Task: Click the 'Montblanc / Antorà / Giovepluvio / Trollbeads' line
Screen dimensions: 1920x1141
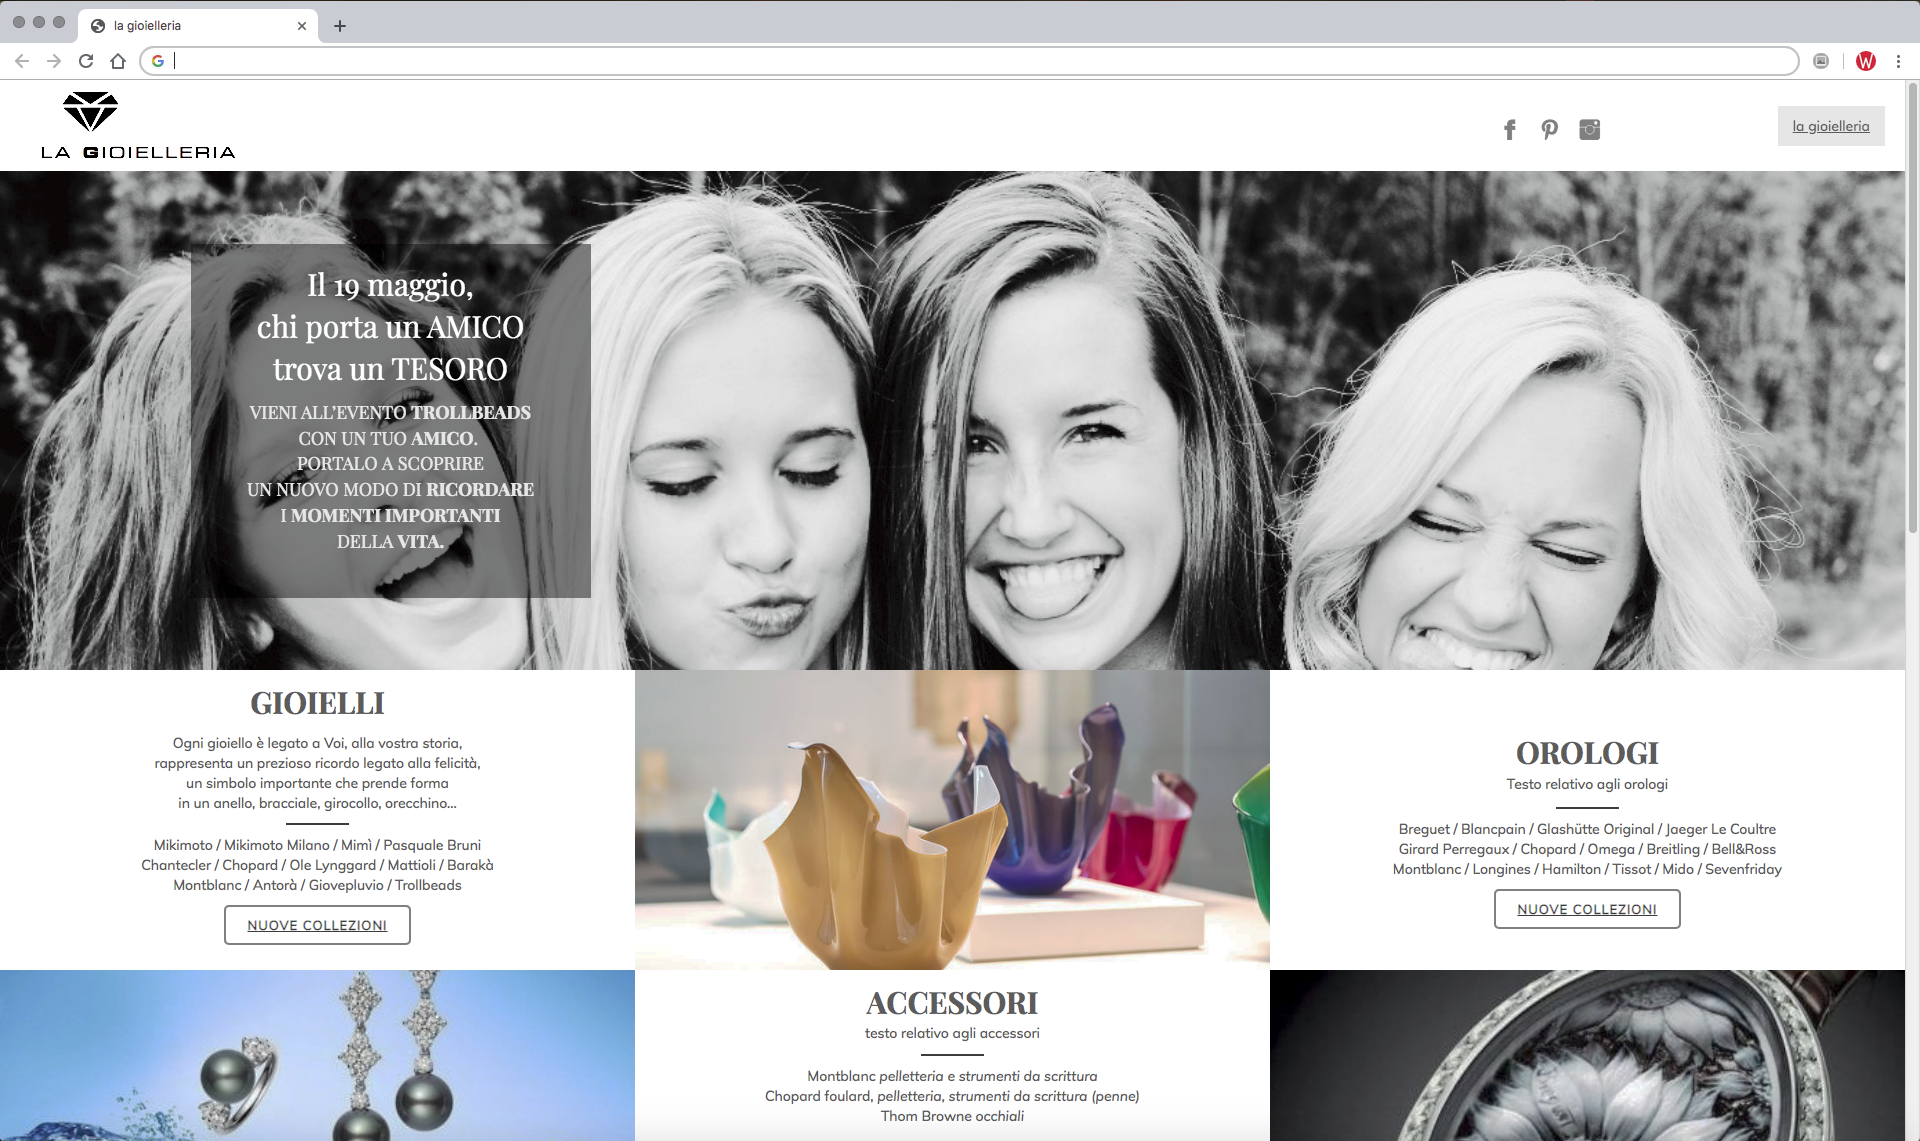Action: pyautogui.click(x=317, y=885)
